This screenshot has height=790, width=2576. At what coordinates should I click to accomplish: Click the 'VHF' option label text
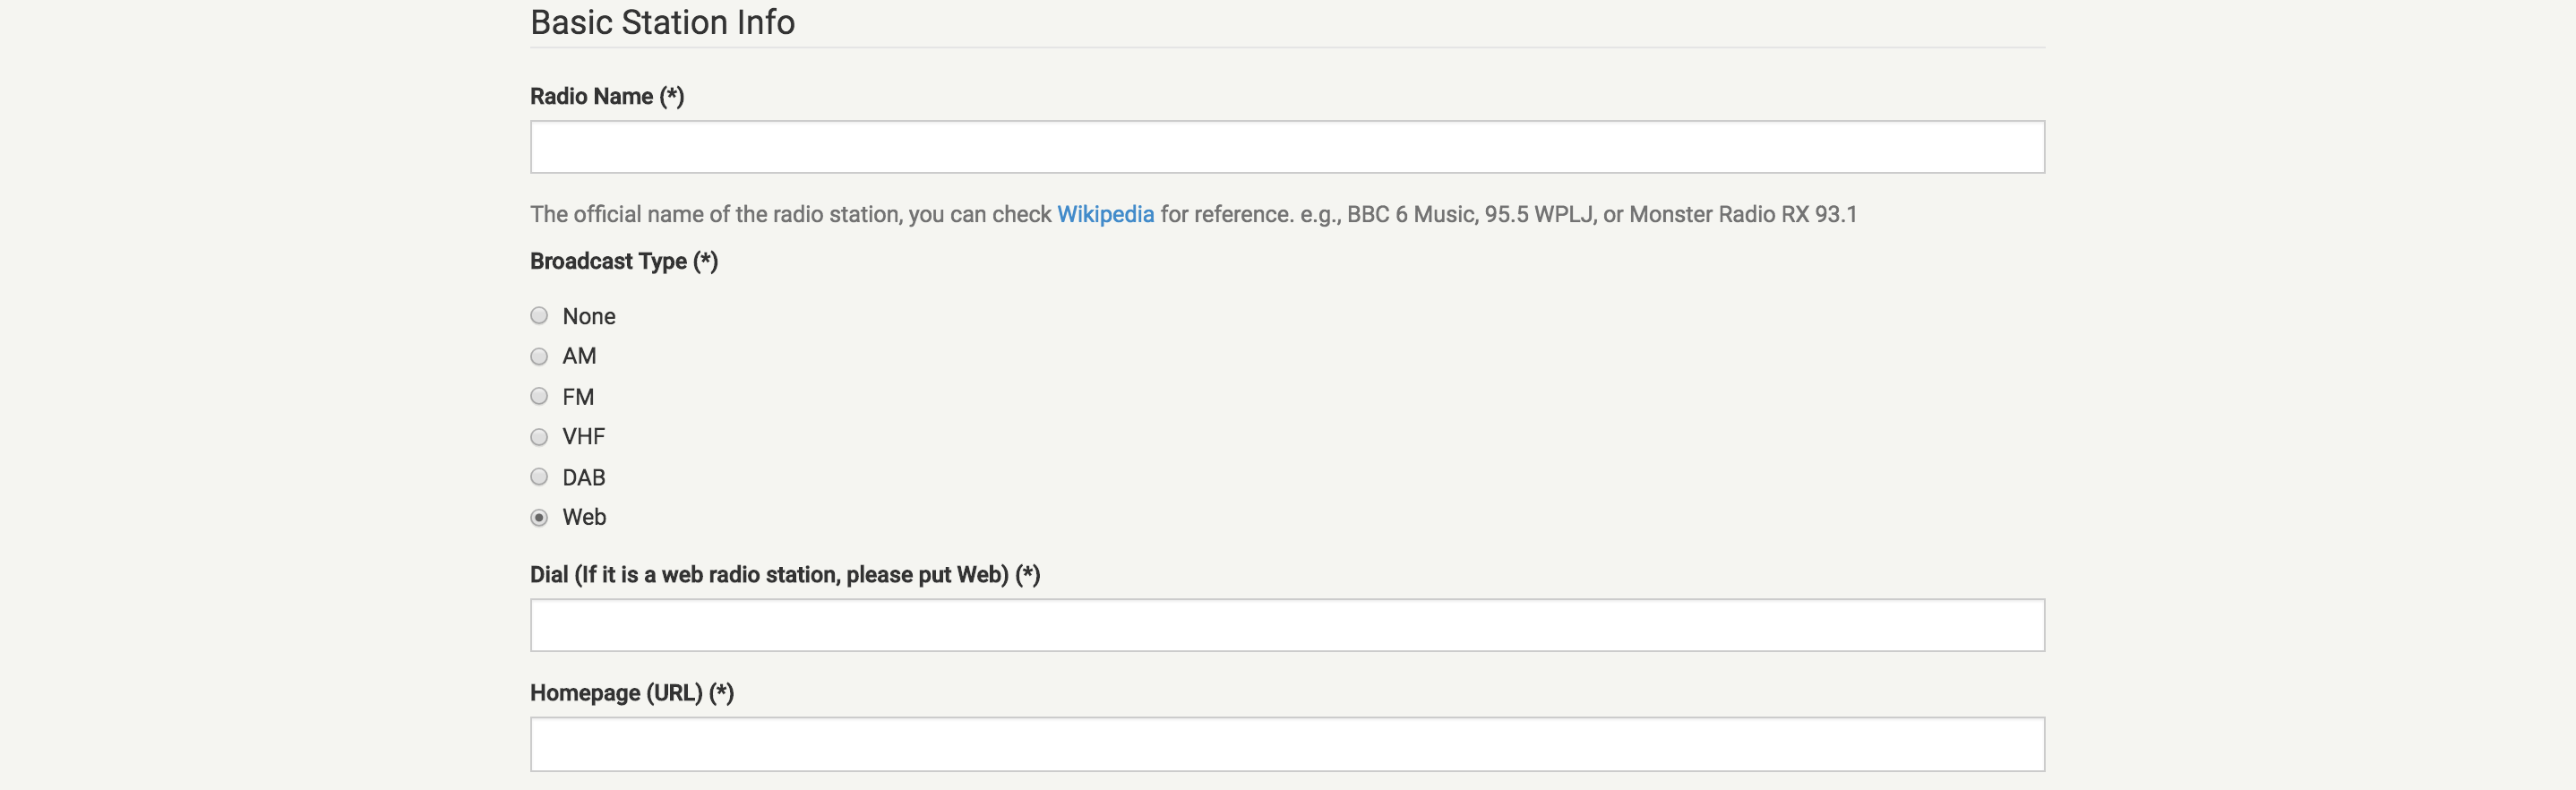[584, 437]
